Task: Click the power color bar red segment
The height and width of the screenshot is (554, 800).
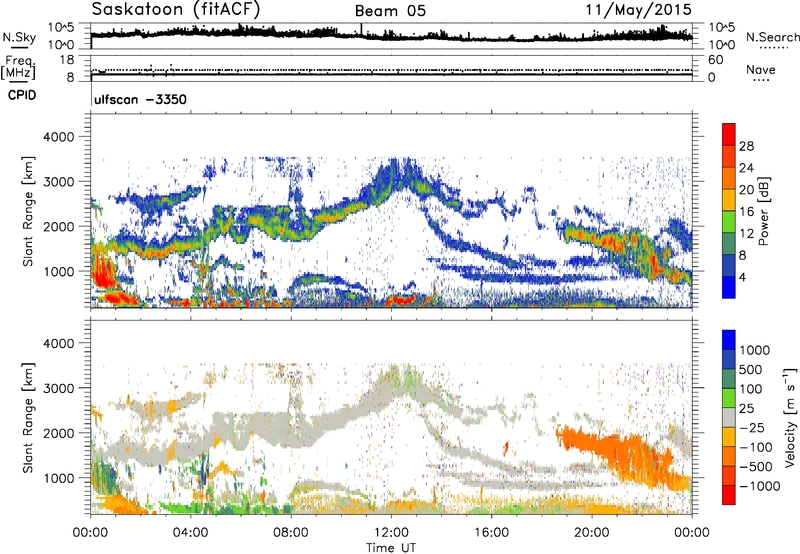Action: pos(729,134)
